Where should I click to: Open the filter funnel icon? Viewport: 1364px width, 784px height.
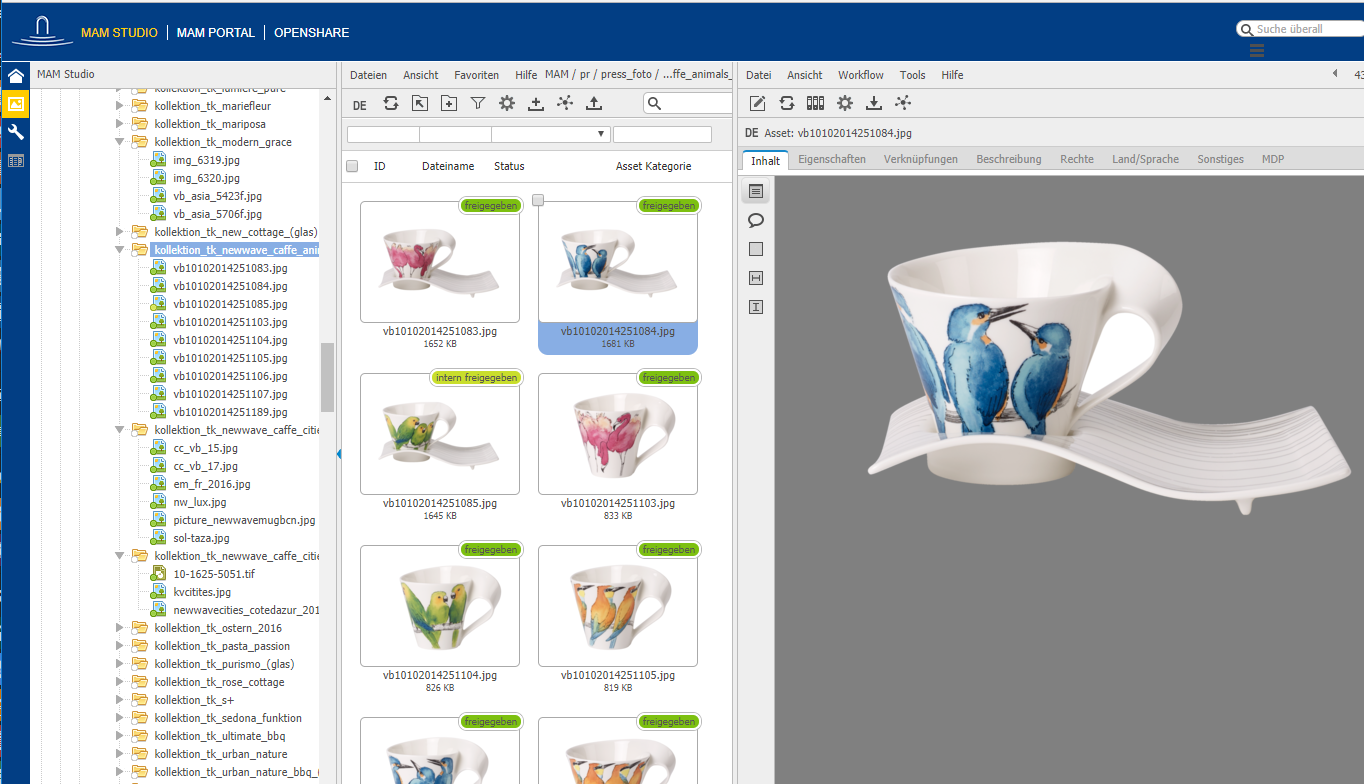coord(478,103)
